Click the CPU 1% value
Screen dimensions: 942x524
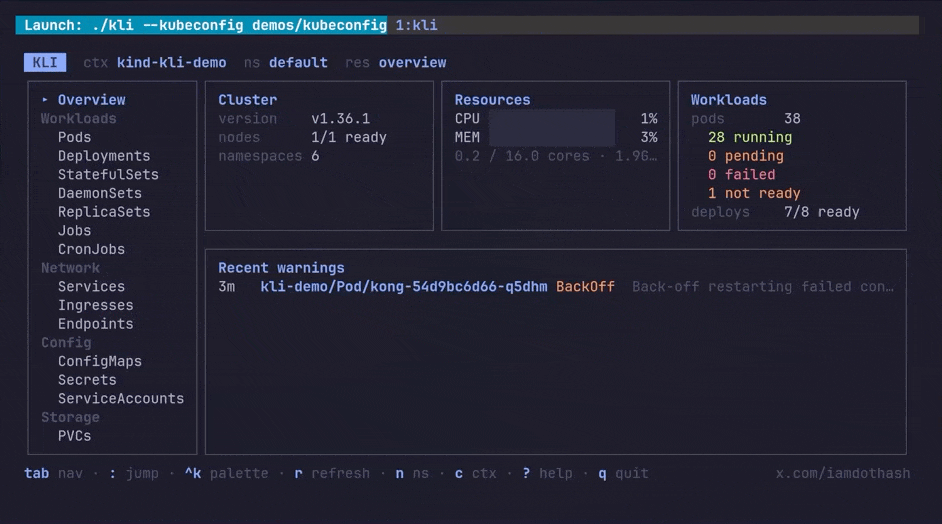click(x=649, y=118)
